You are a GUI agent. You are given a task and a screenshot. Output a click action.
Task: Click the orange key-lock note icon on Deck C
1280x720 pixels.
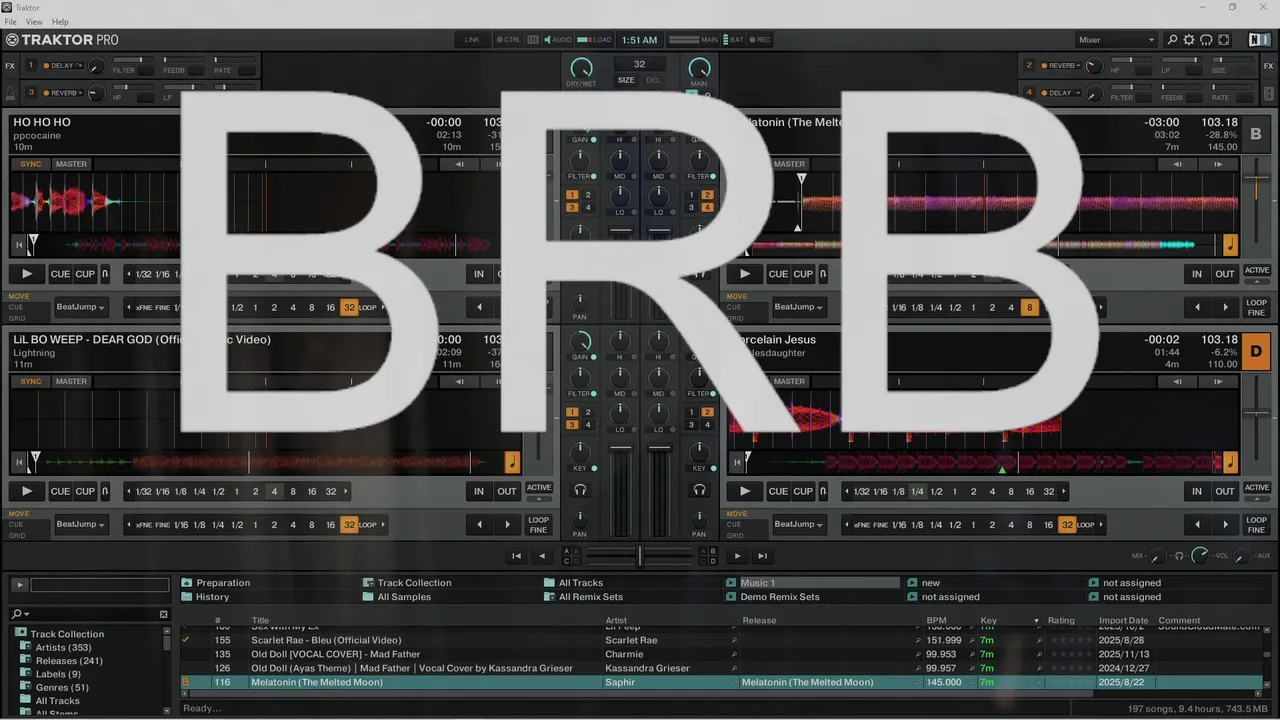tap(512, 462)
